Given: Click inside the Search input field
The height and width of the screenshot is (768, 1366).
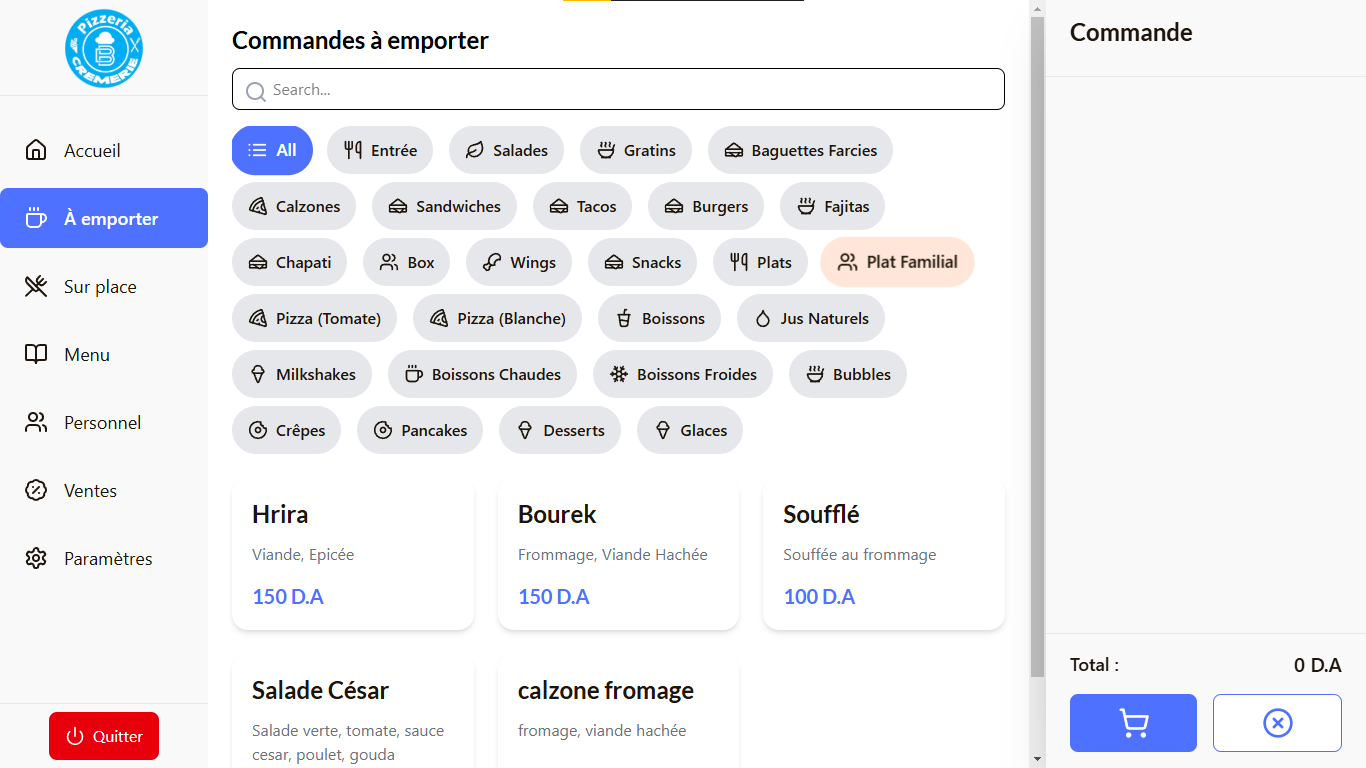Looking at the screenshot, I should (630, 90).
